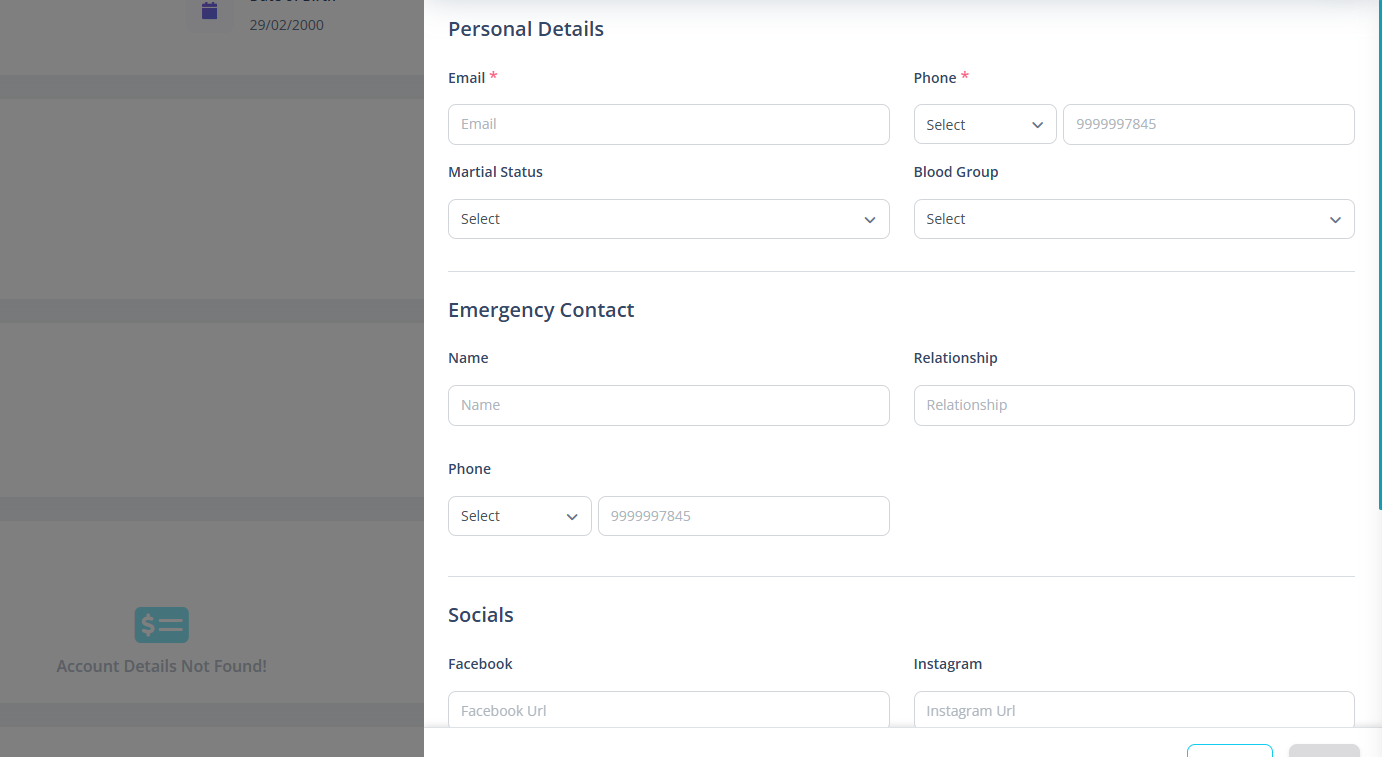Click the chevron in the Personal Details phone Select
This screenshot has width=1382, height=757.
coord(1037,126)
